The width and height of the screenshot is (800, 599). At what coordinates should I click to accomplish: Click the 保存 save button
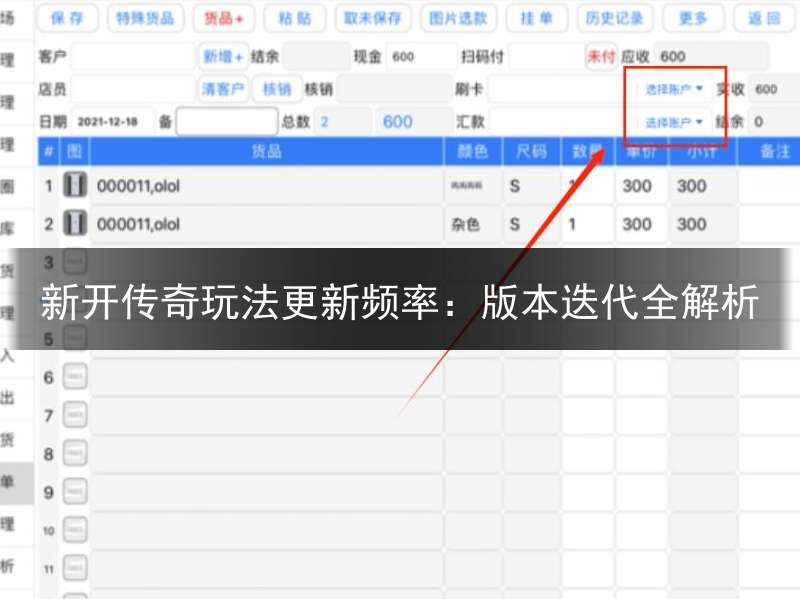tap(67, 17)
